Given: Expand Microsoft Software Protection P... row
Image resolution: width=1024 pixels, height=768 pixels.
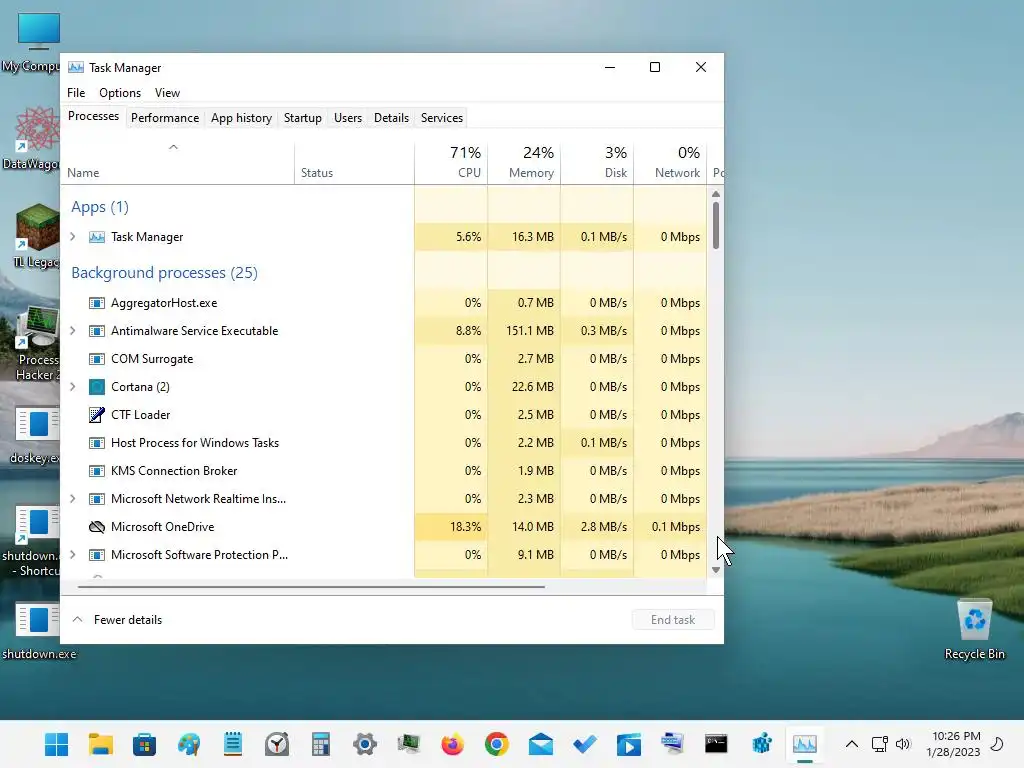Looking at the screenshot, I should click(73, 554).
